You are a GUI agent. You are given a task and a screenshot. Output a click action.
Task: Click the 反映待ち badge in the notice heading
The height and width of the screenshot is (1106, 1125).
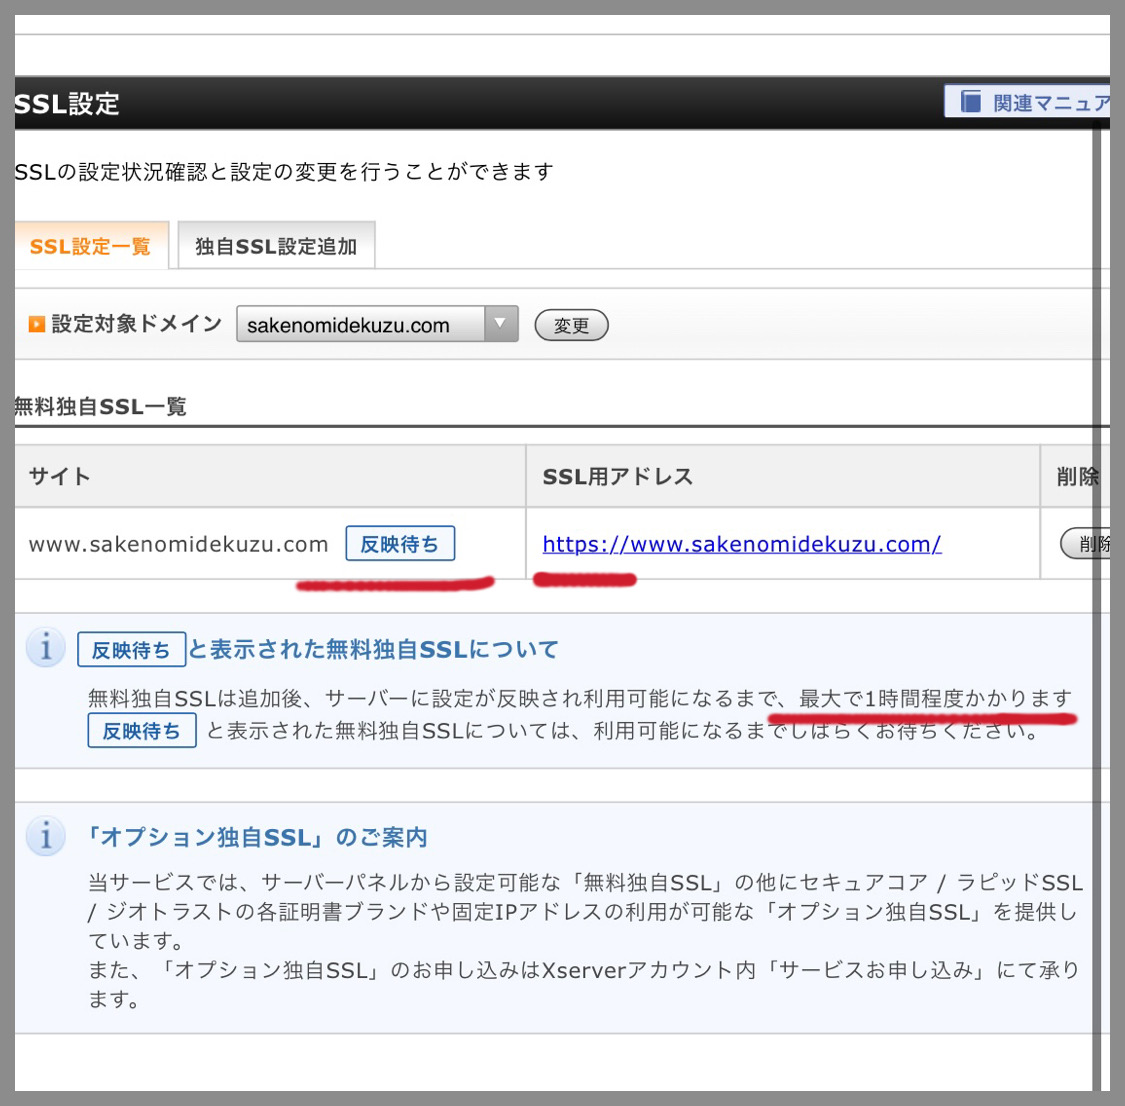click(131, 650)
